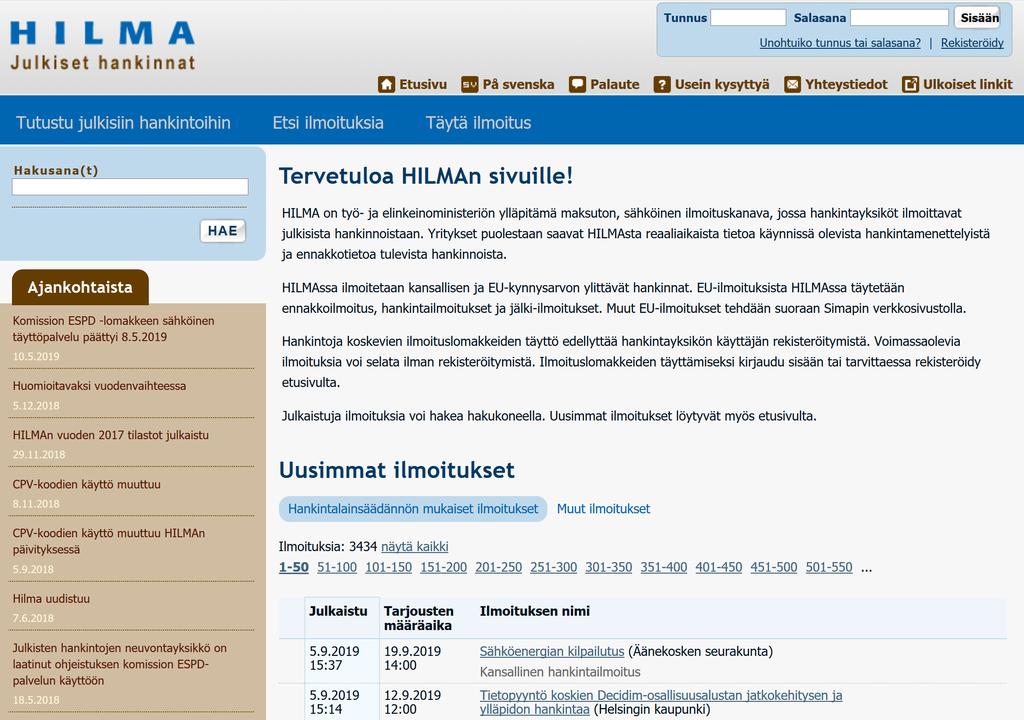Screen dimensions: 1024x720
Task: Go to results page 301-350
Action: point(609,567)
